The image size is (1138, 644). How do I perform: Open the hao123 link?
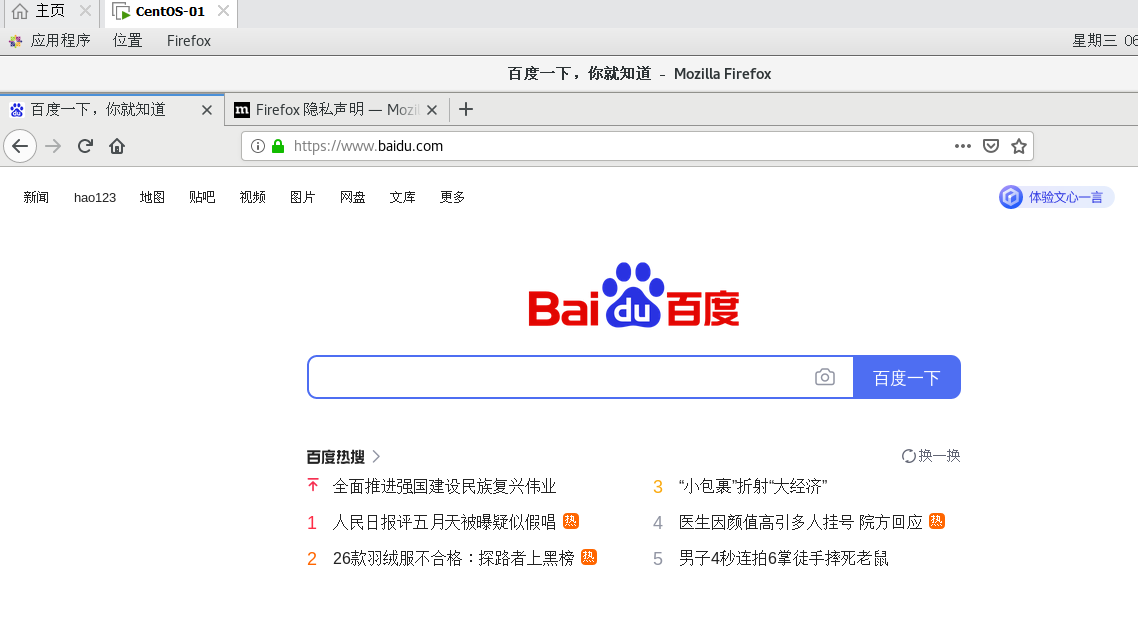tap(95, 197)
